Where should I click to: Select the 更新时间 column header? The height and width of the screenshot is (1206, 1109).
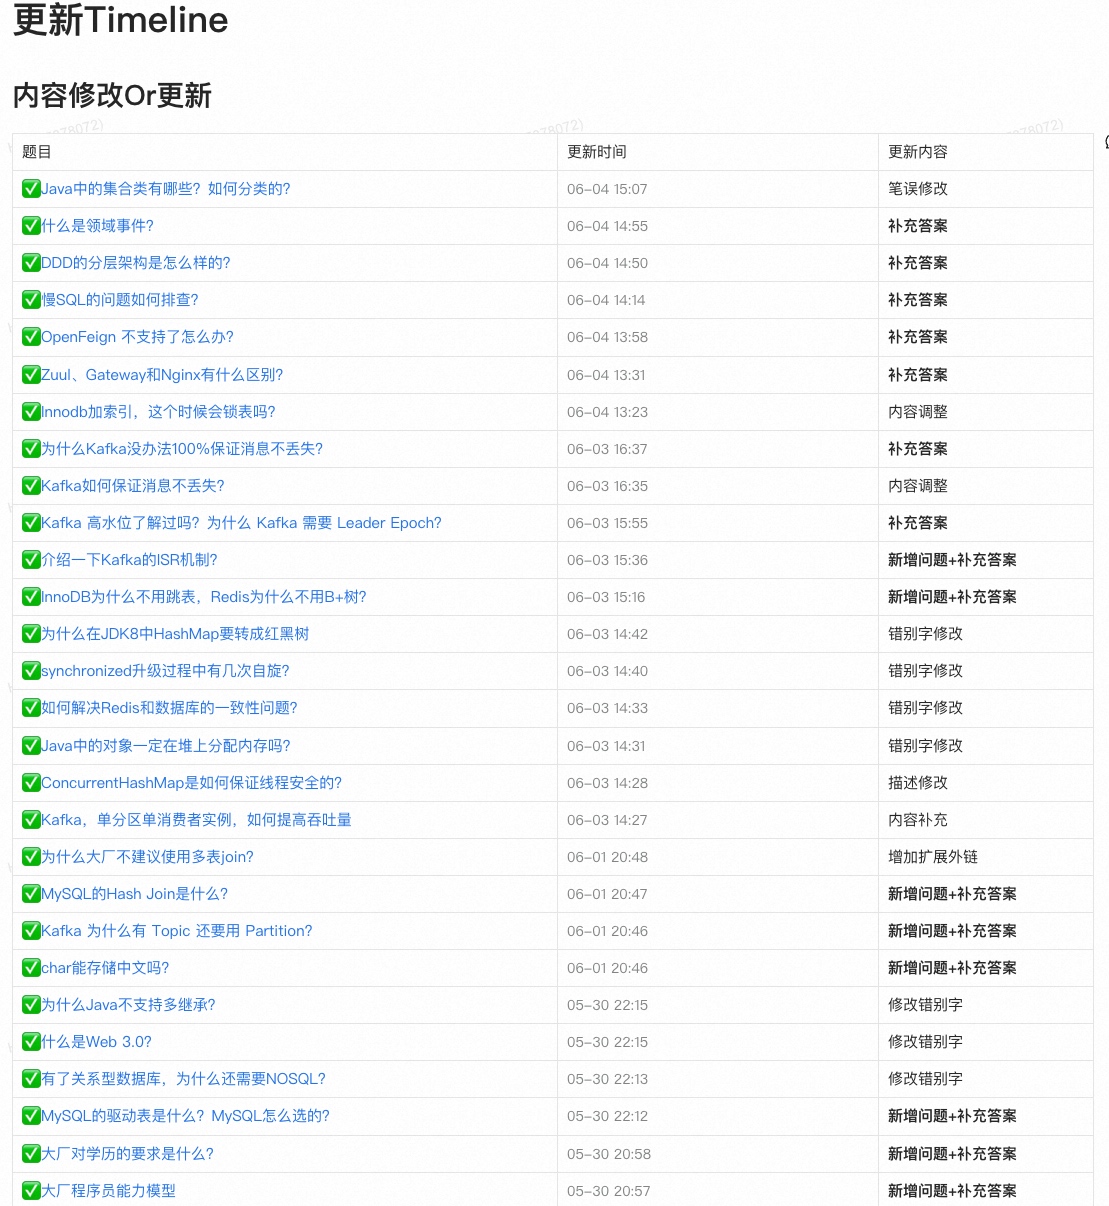[597, 152]
